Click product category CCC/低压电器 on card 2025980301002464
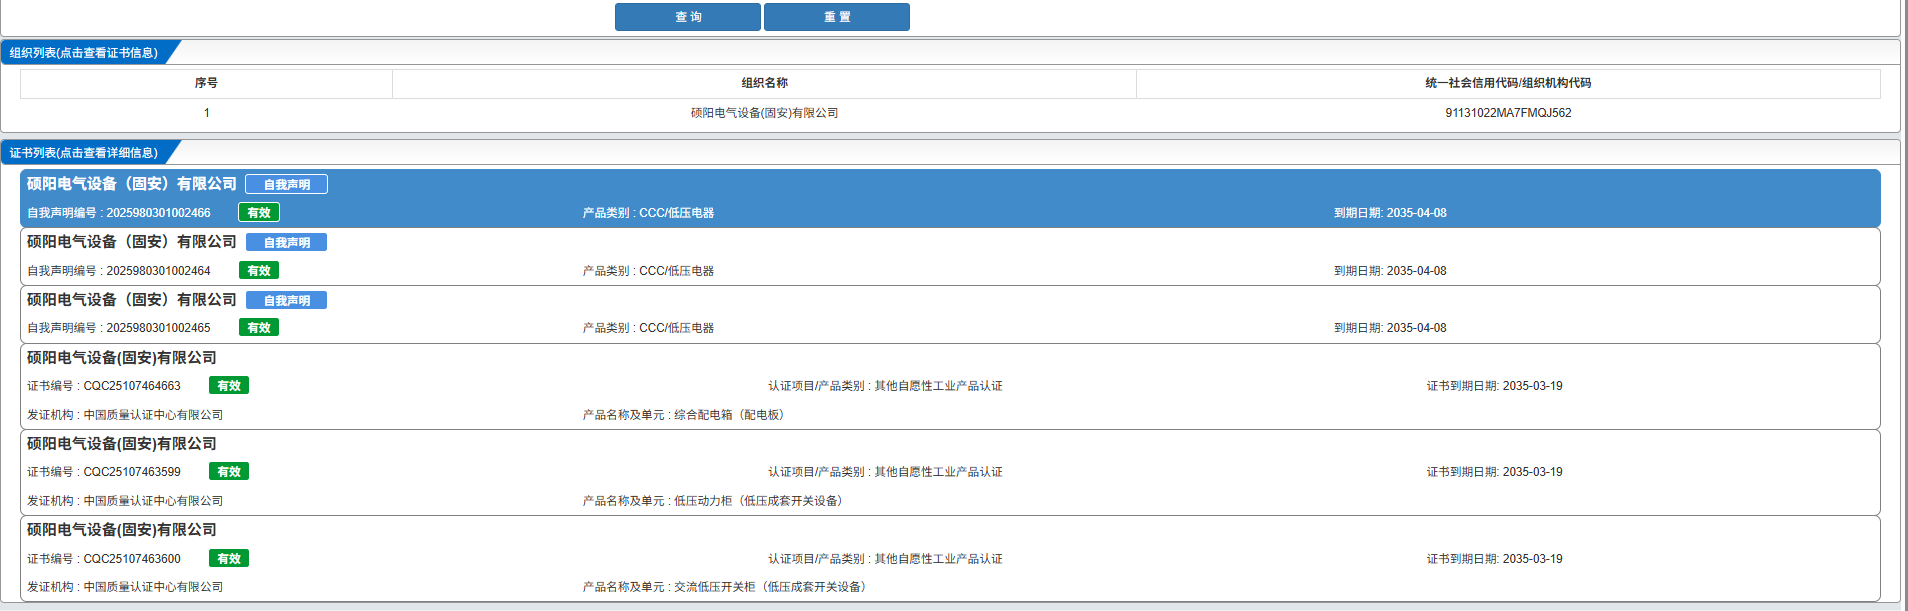1908x611 pixels. (676, 271)
